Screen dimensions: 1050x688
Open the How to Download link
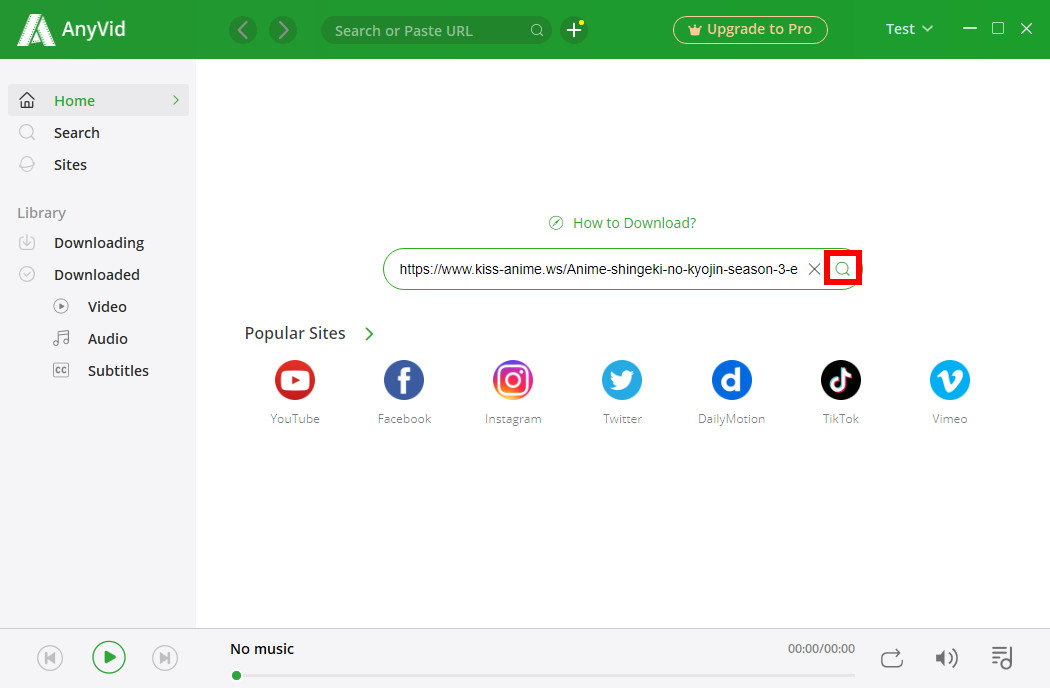pyautogui.click(x=623, y=223)
